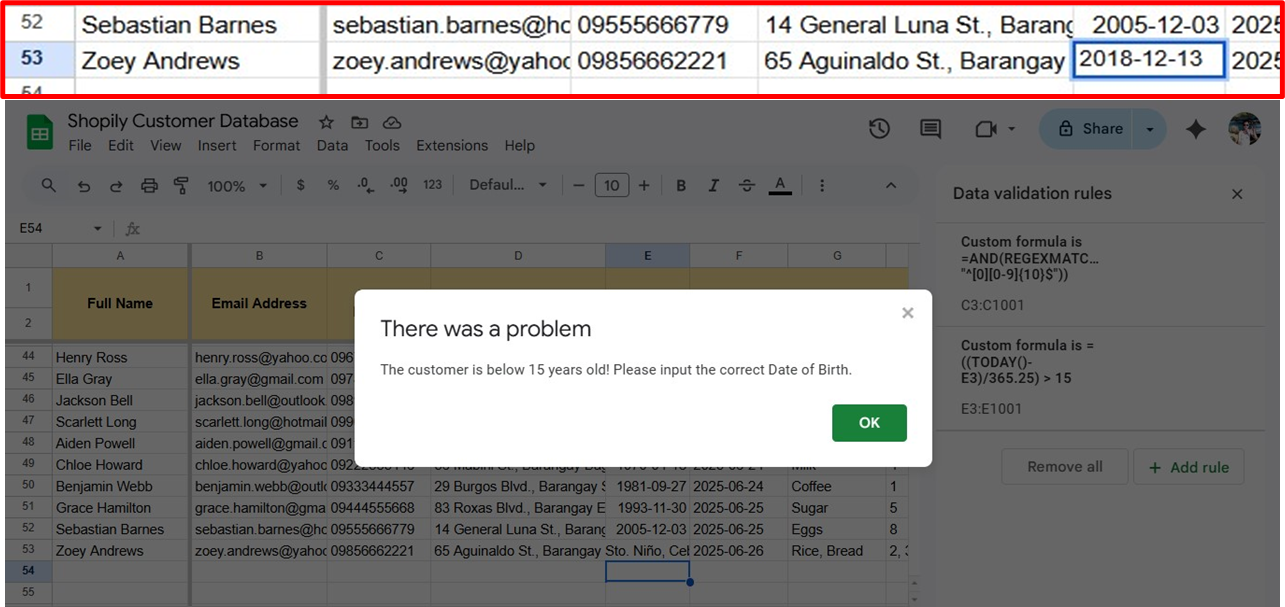Open the View menu
The height and width of the screenshot is (607, 1285).
pyautogui.click(x=166, y=145)
